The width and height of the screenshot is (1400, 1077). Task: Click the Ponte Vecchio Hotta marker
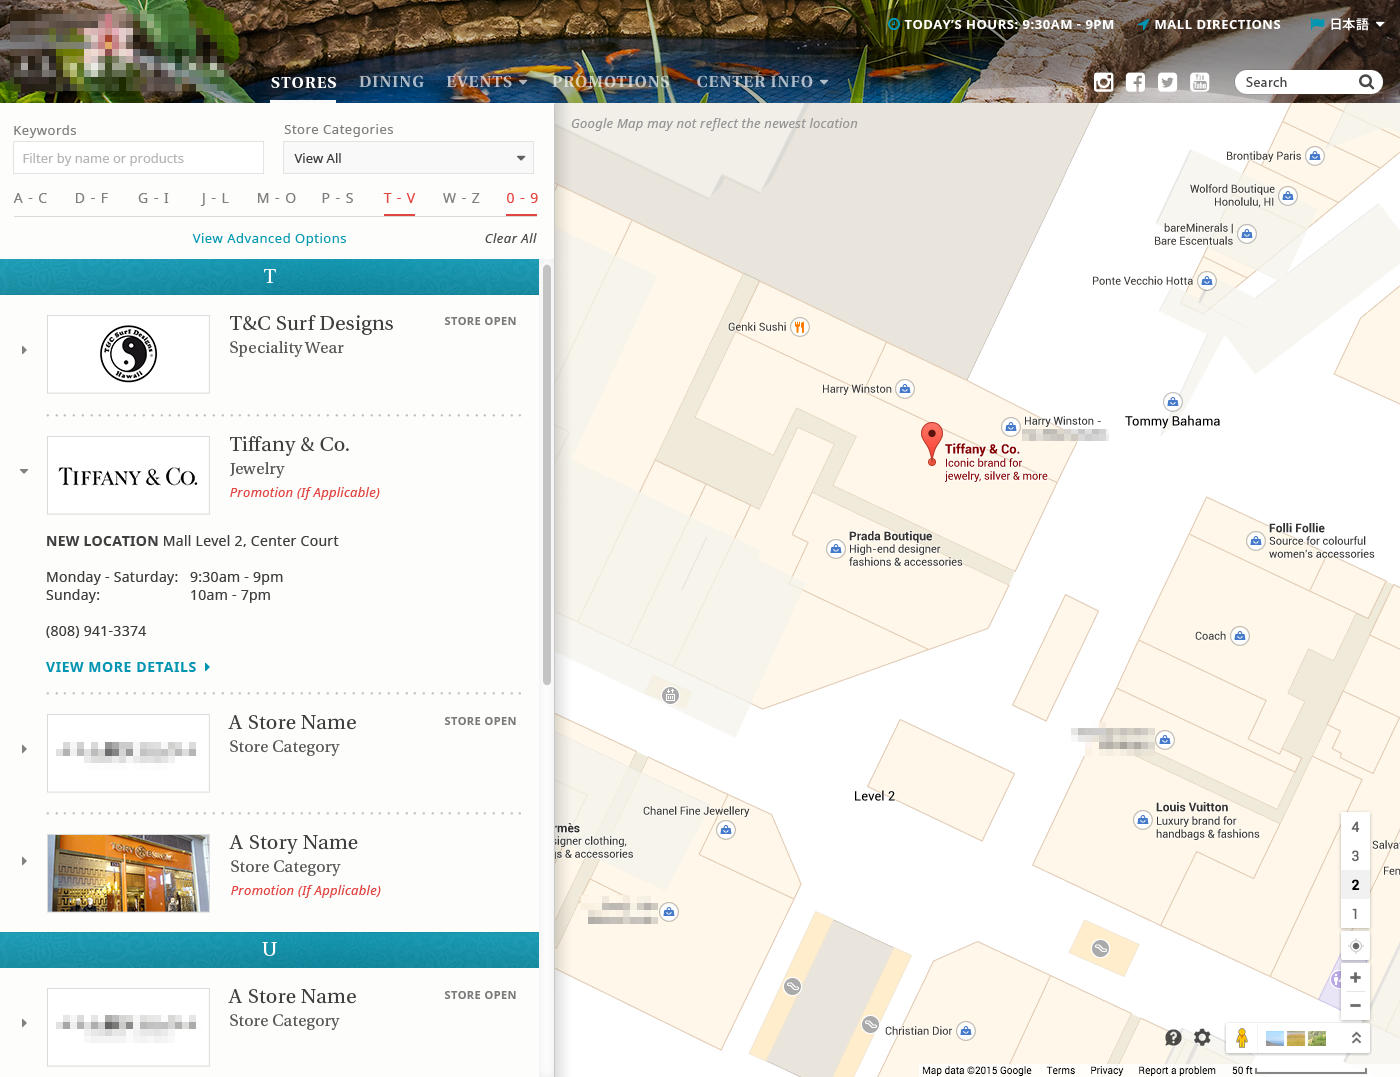coord(1207,281)
